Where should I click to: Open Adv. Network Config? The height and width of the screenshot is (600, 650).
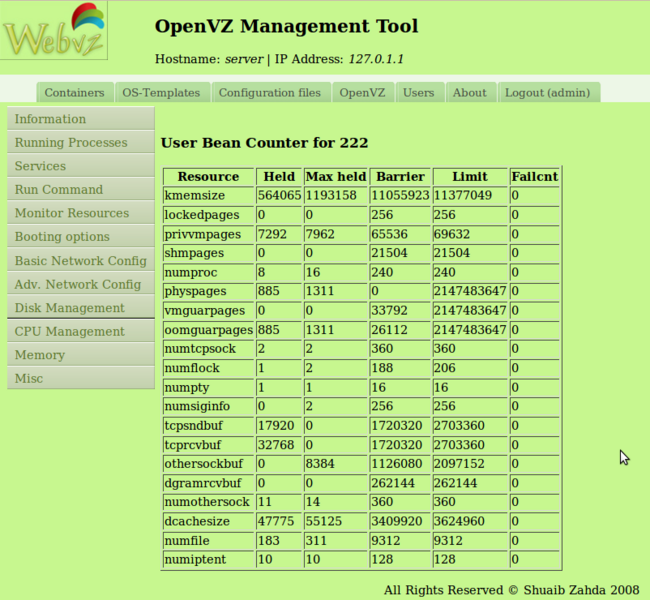[81, 284]
